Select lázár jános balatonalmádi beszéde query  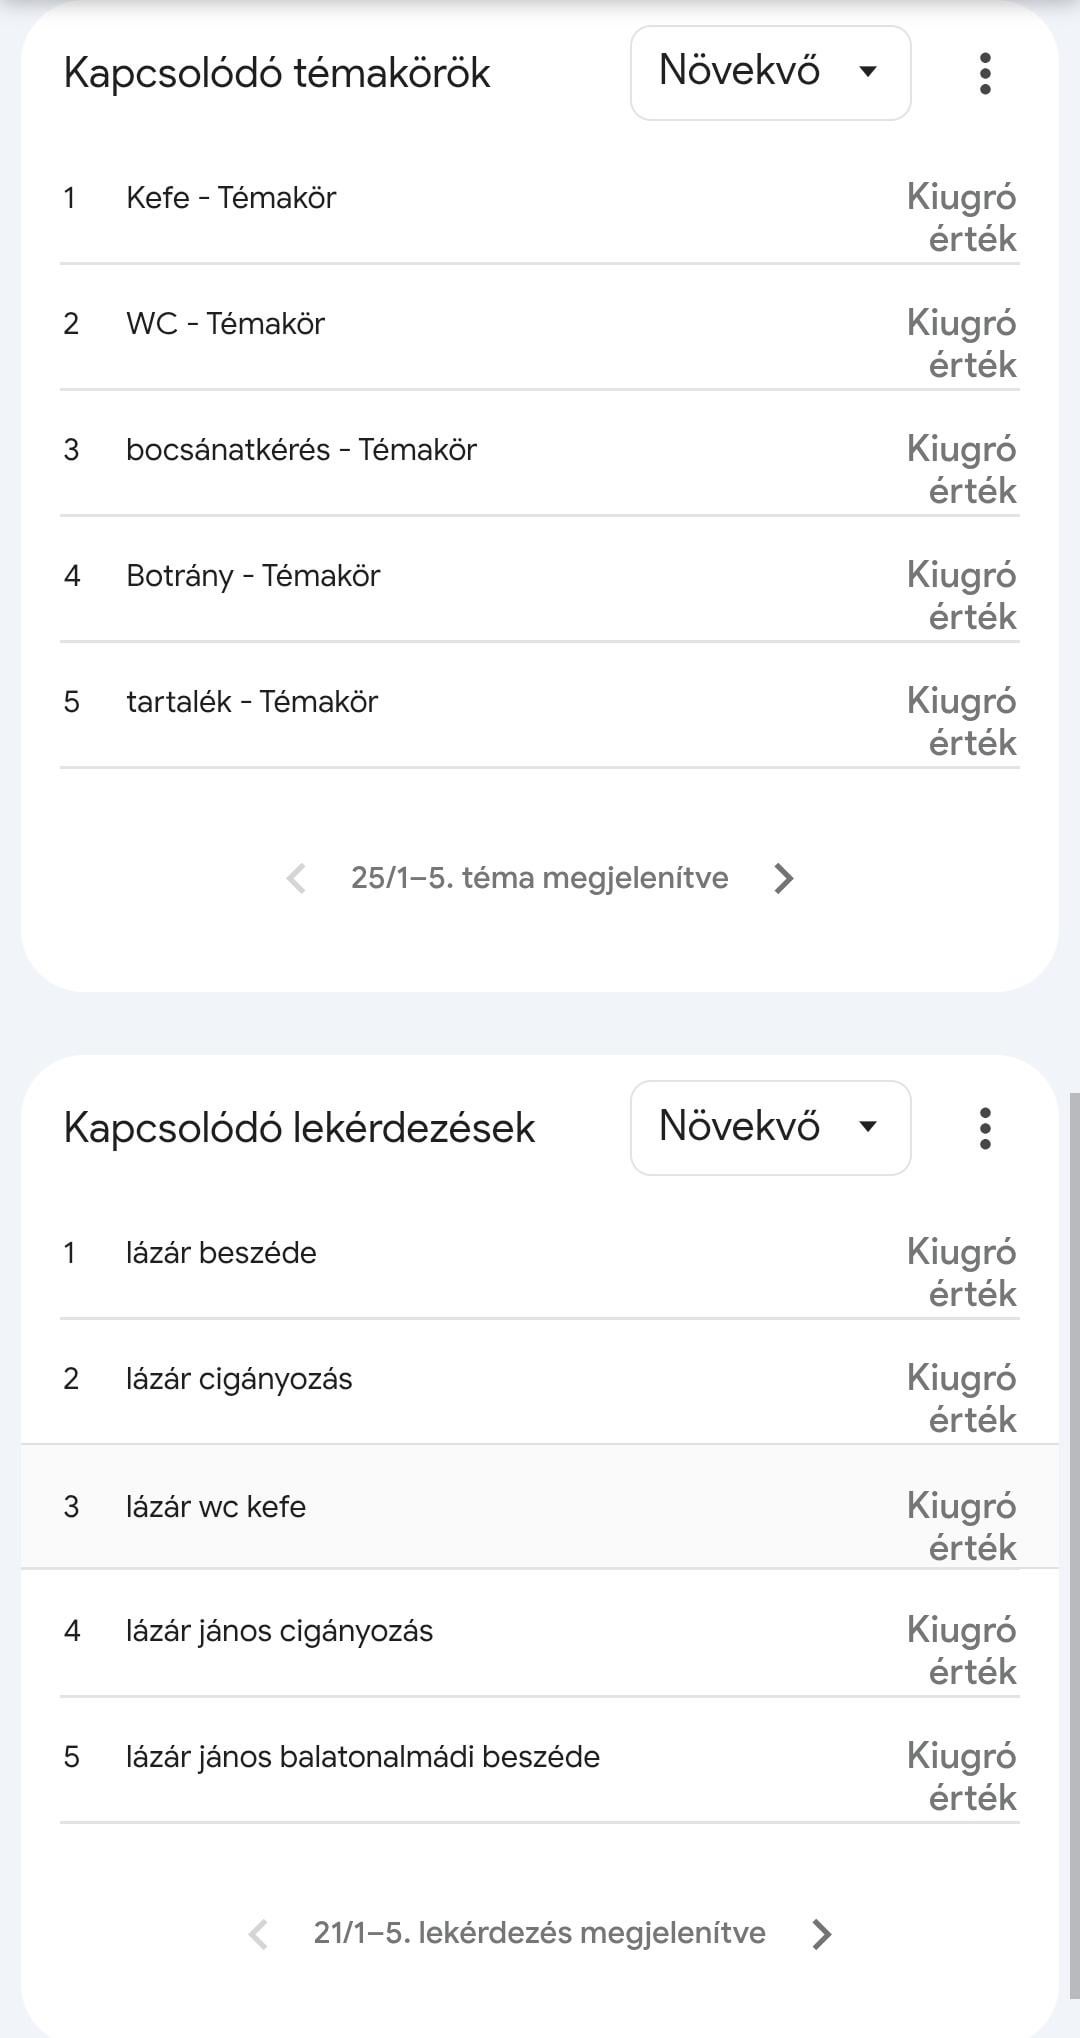pos(363,1757)
